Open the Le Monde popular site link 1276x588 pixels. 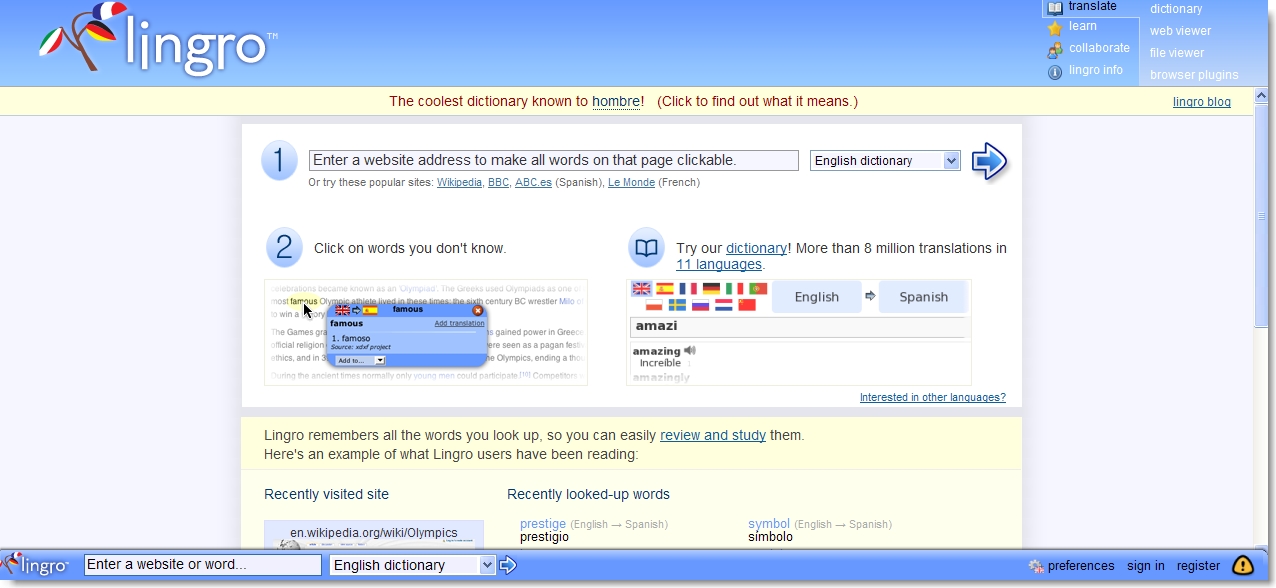[631, 183]
